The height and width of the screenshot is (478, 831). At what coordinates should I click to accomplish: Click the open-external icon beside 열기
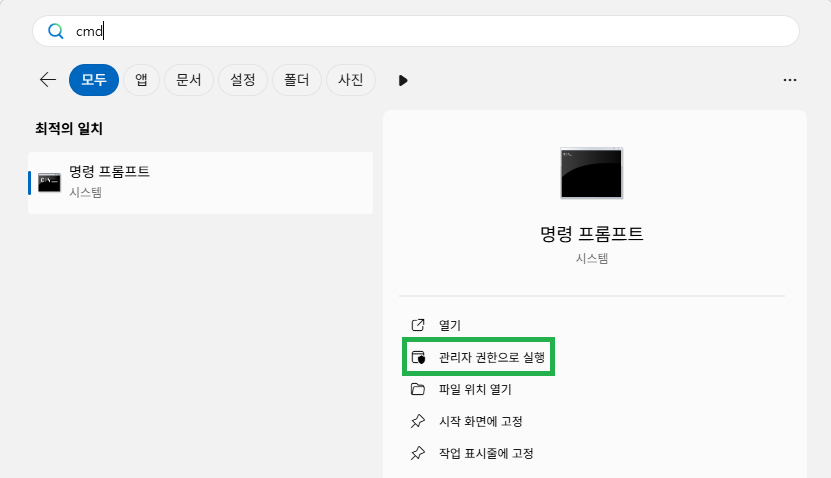click(x=418, y=325)
